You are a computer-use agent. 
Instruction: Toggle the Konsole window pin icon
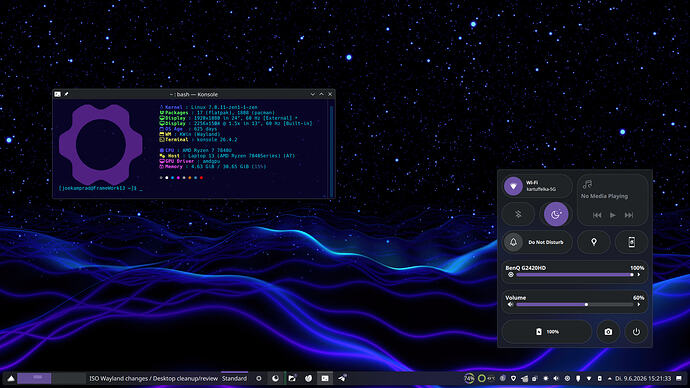pyautogui.click(x=66, y=94)
